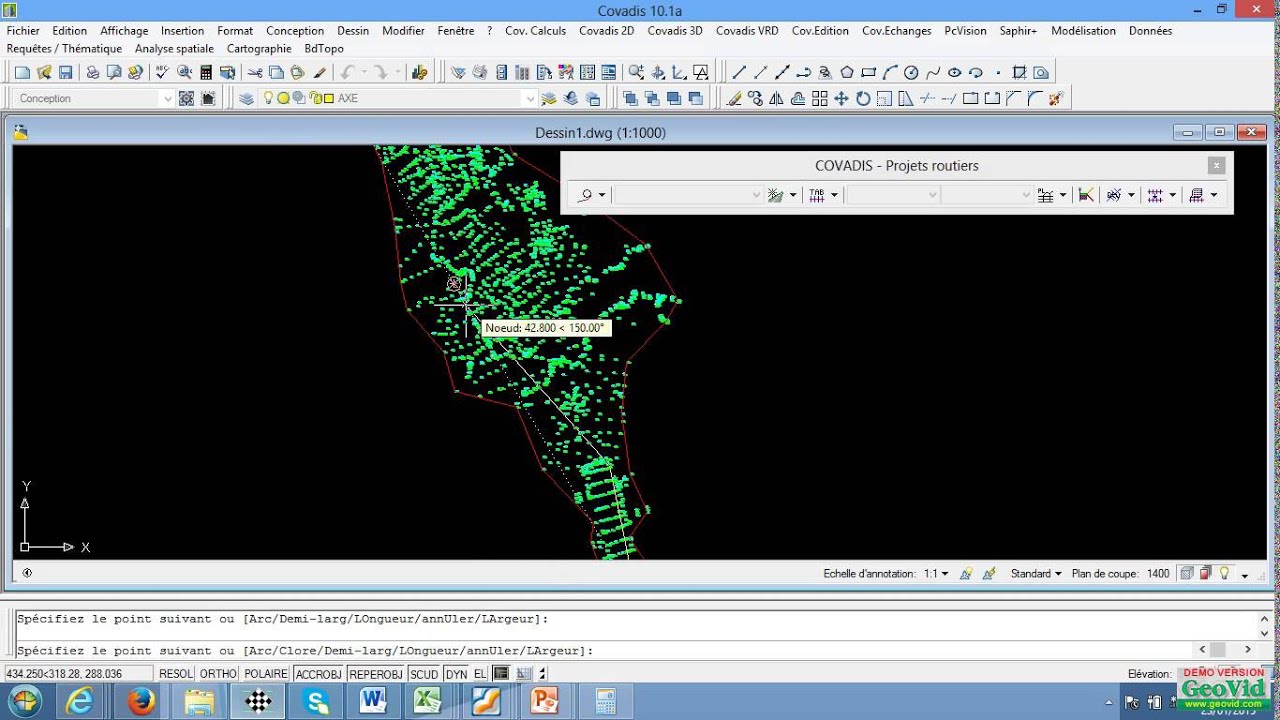Click the workspace settings gear icon
The image size is (1280, 720).
pyautogui.click(x=186, y=98)
